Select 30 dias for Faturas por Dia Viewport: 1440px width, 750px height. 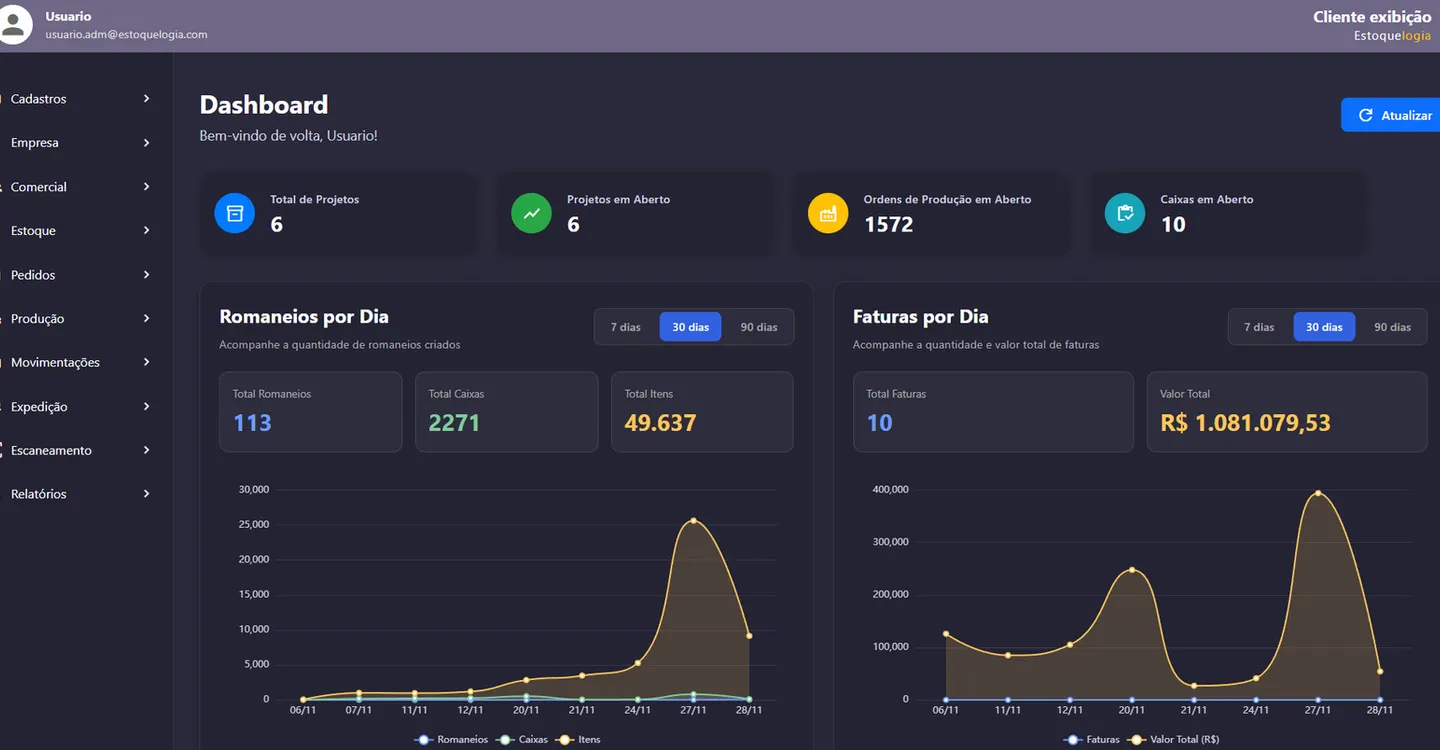(1324, 327)
